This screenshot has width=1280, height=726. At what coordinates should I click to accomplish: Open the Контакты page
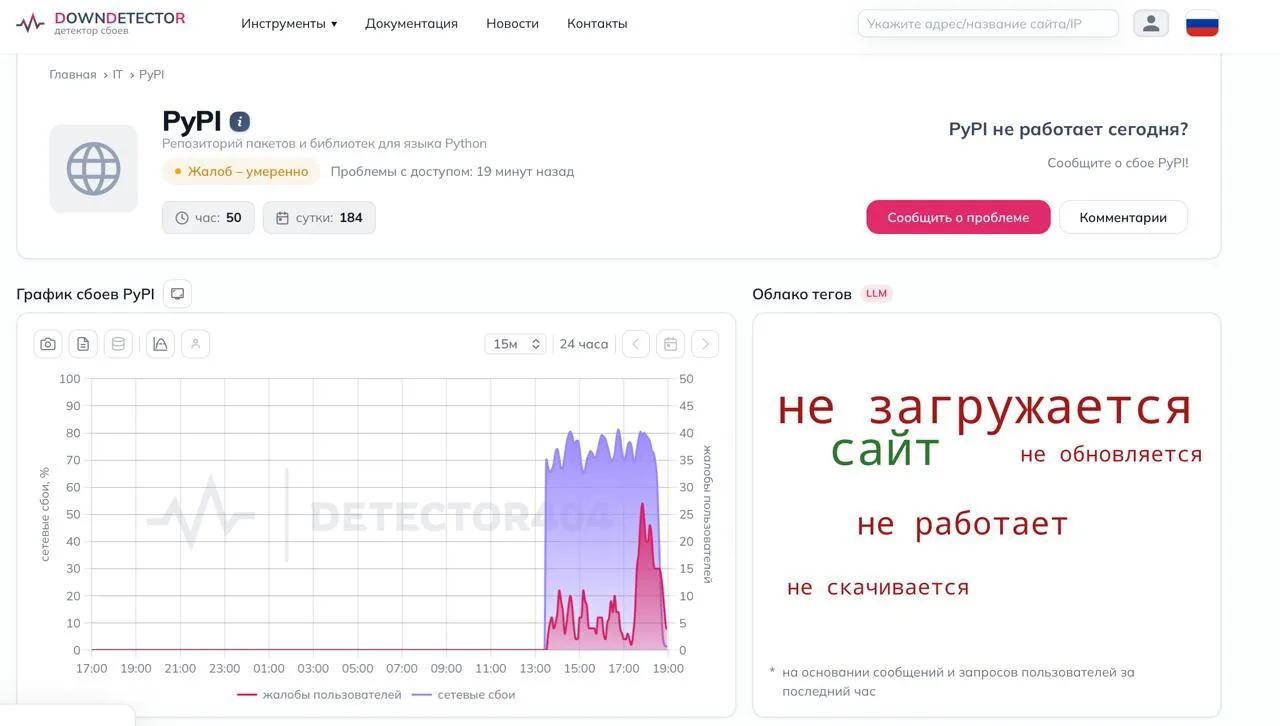click(x=597, y=23)
